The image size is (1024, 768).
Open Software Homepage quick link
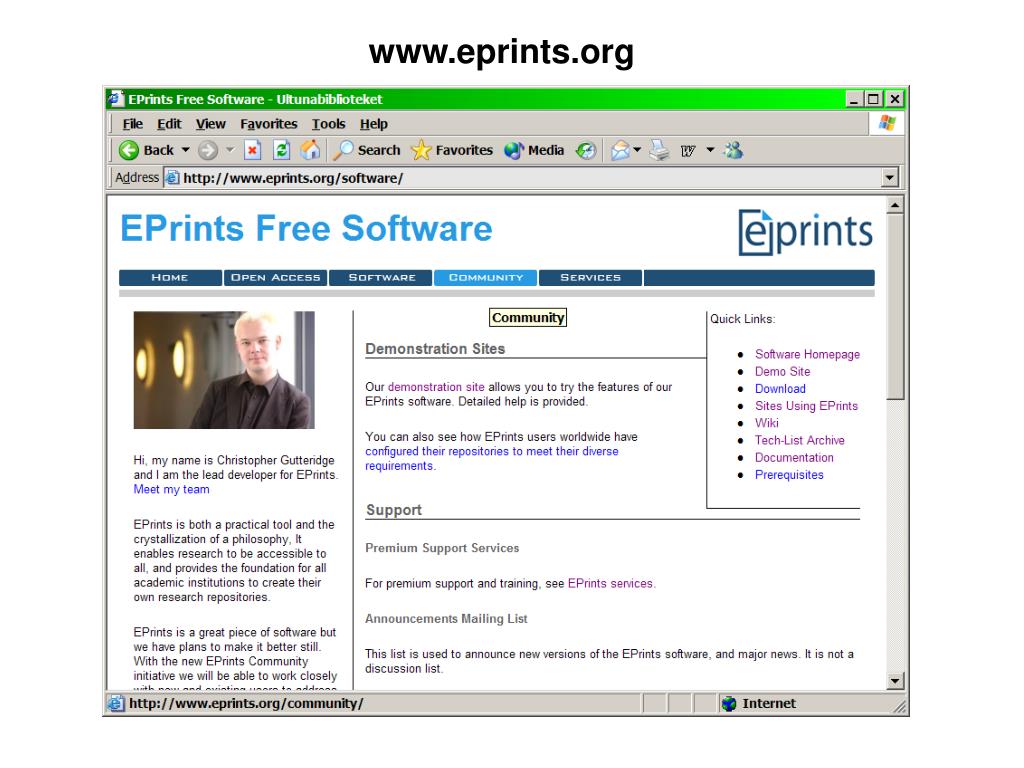coord(807,354)
